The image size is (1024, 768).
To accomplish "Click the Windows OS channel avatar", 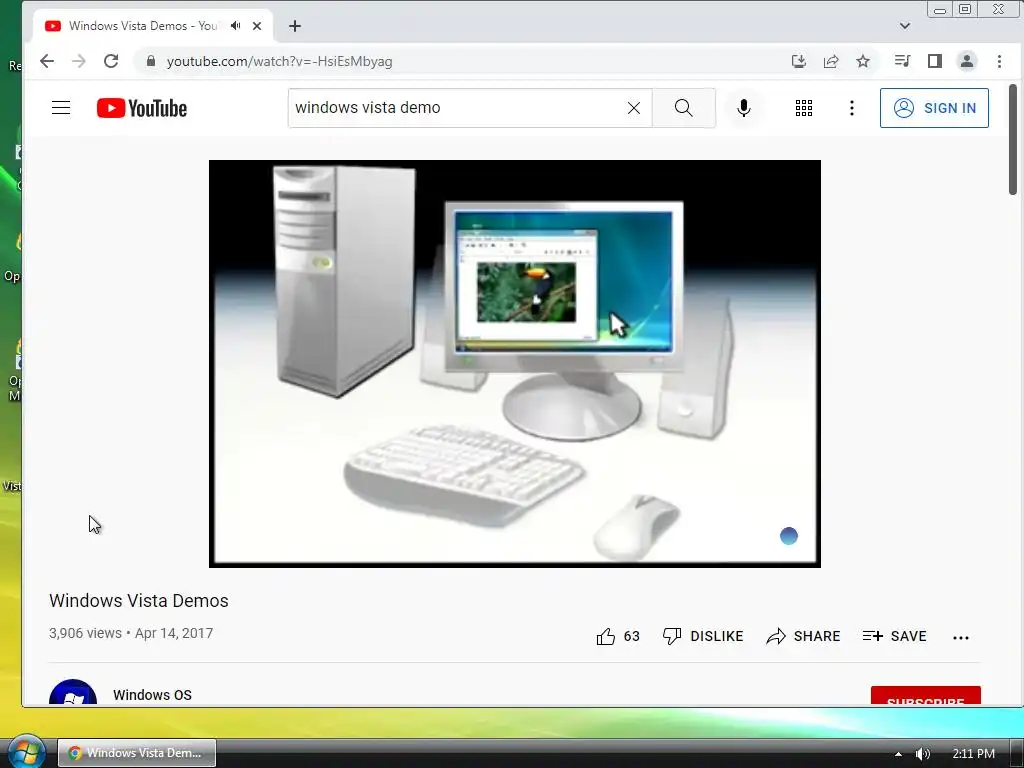I will [x=72, y=693].
